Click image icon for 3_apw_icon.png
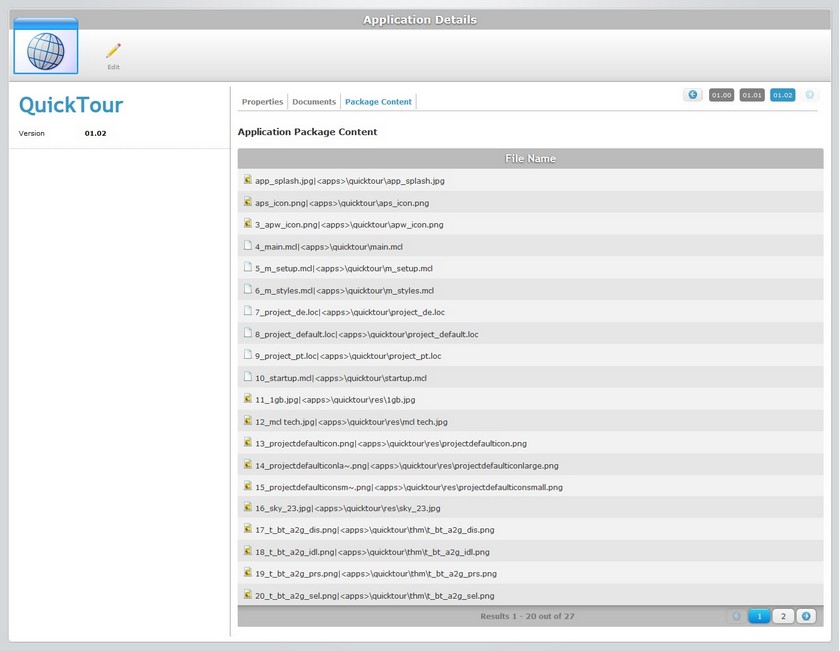Screen dimensions: 840x651 [x=248, y=223]
